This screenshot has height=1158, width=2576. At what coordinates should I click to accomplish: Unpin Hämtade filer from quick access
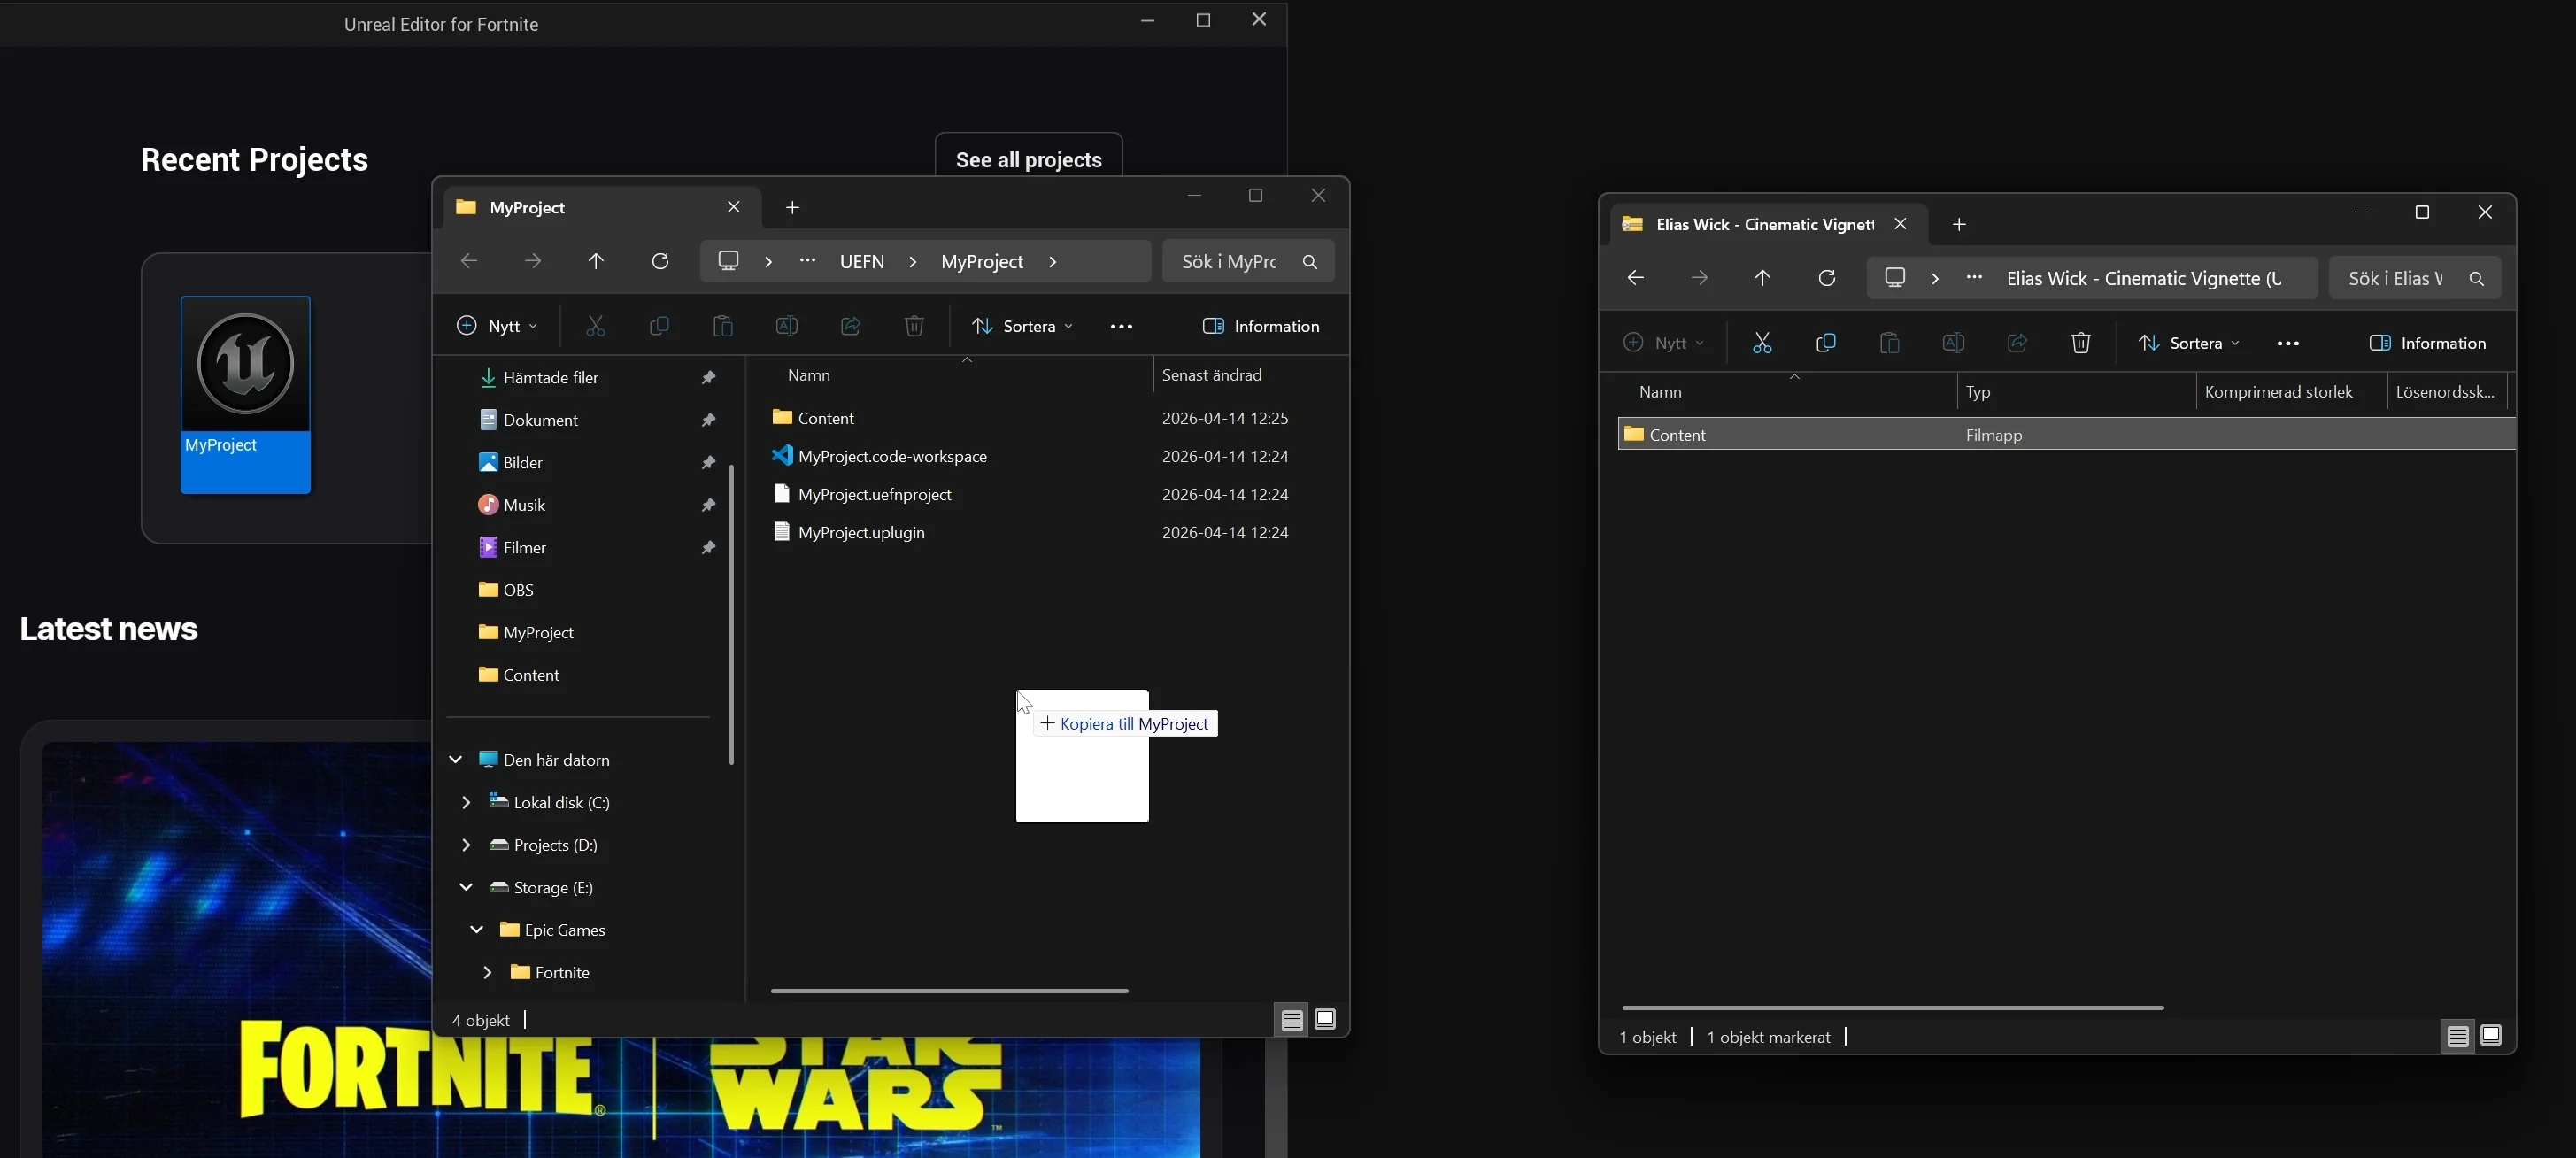tap(709, 378)
